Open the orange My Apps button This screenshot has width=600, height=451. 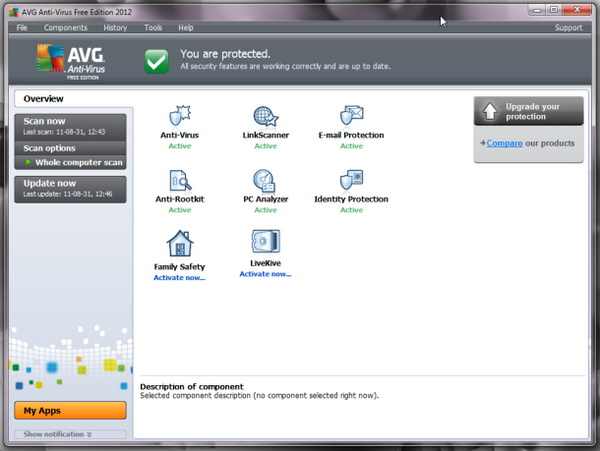click(x=70, y=410)
